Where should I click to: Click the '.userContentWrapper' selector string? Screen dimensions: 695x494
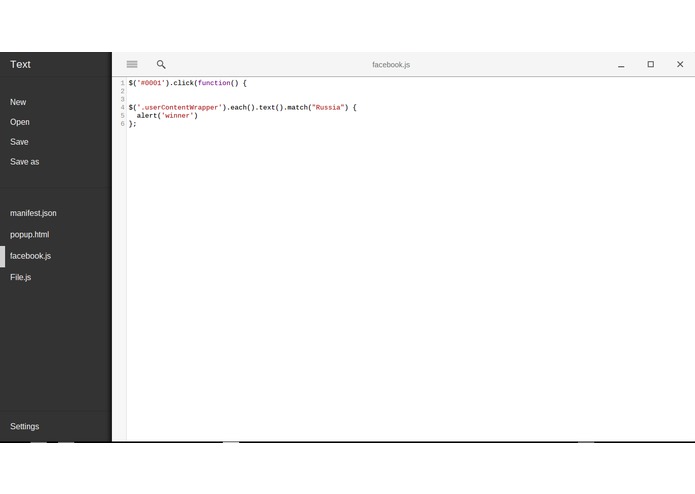pyautogui.click(x=180, y=107)
